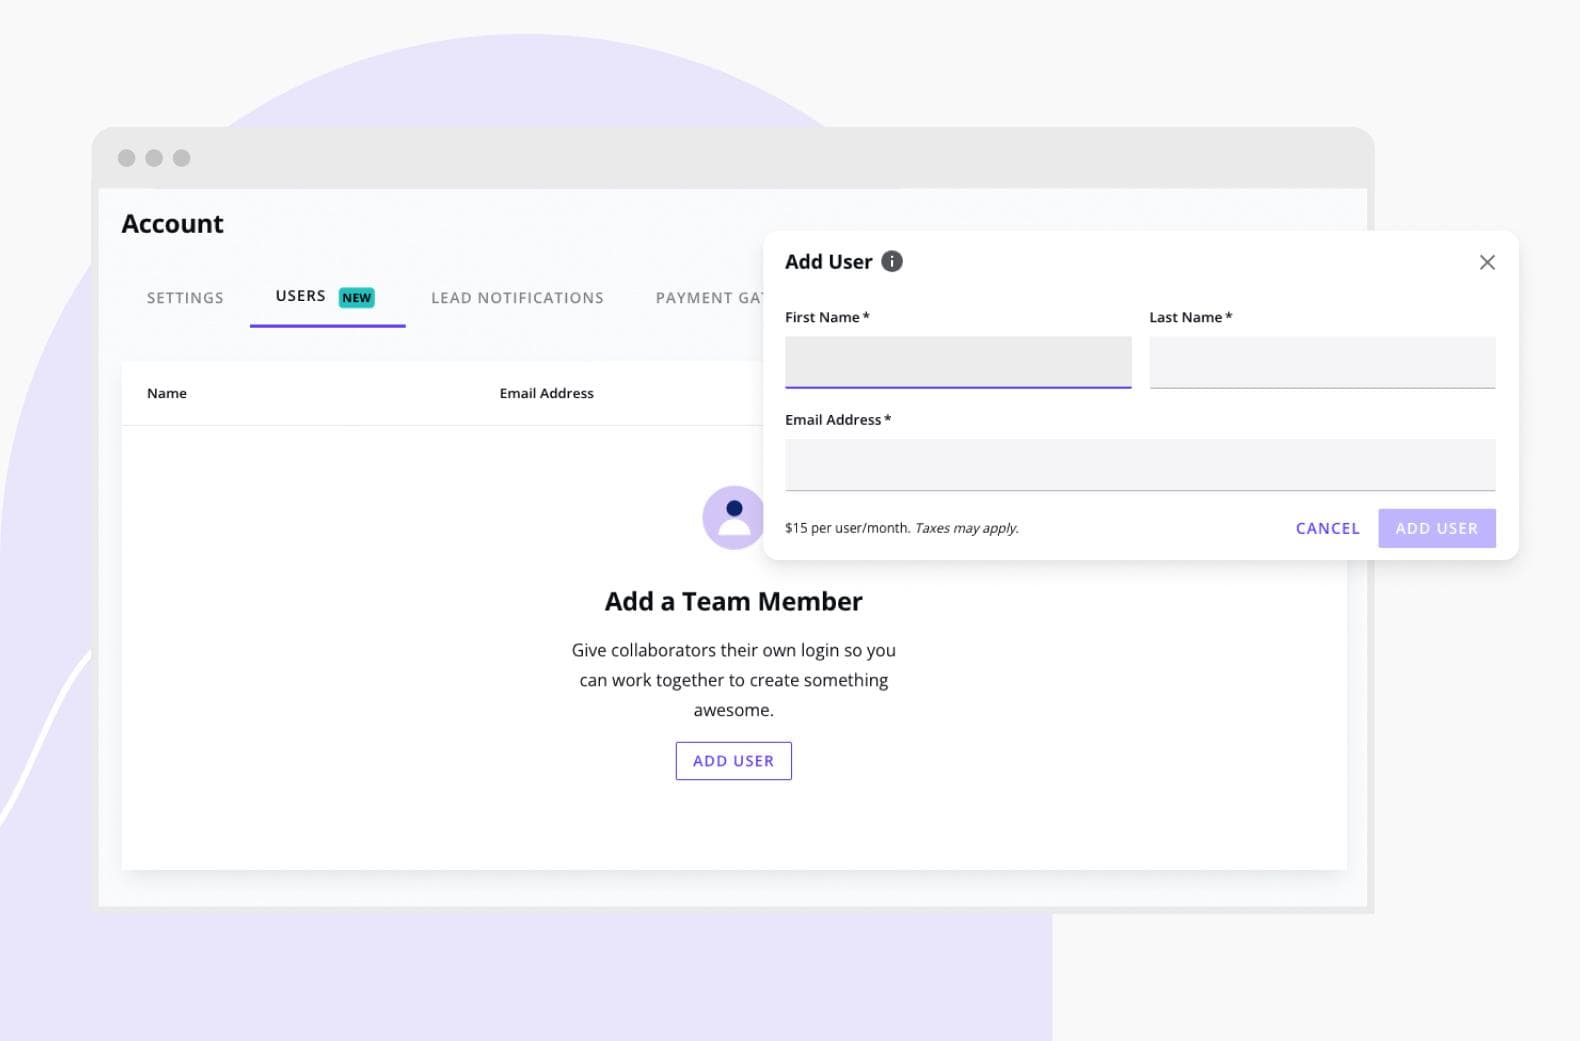Viewport: 1580px width, 1041px height.
Task: Close the Add User dialog with X
Action: pos(1487,262)
